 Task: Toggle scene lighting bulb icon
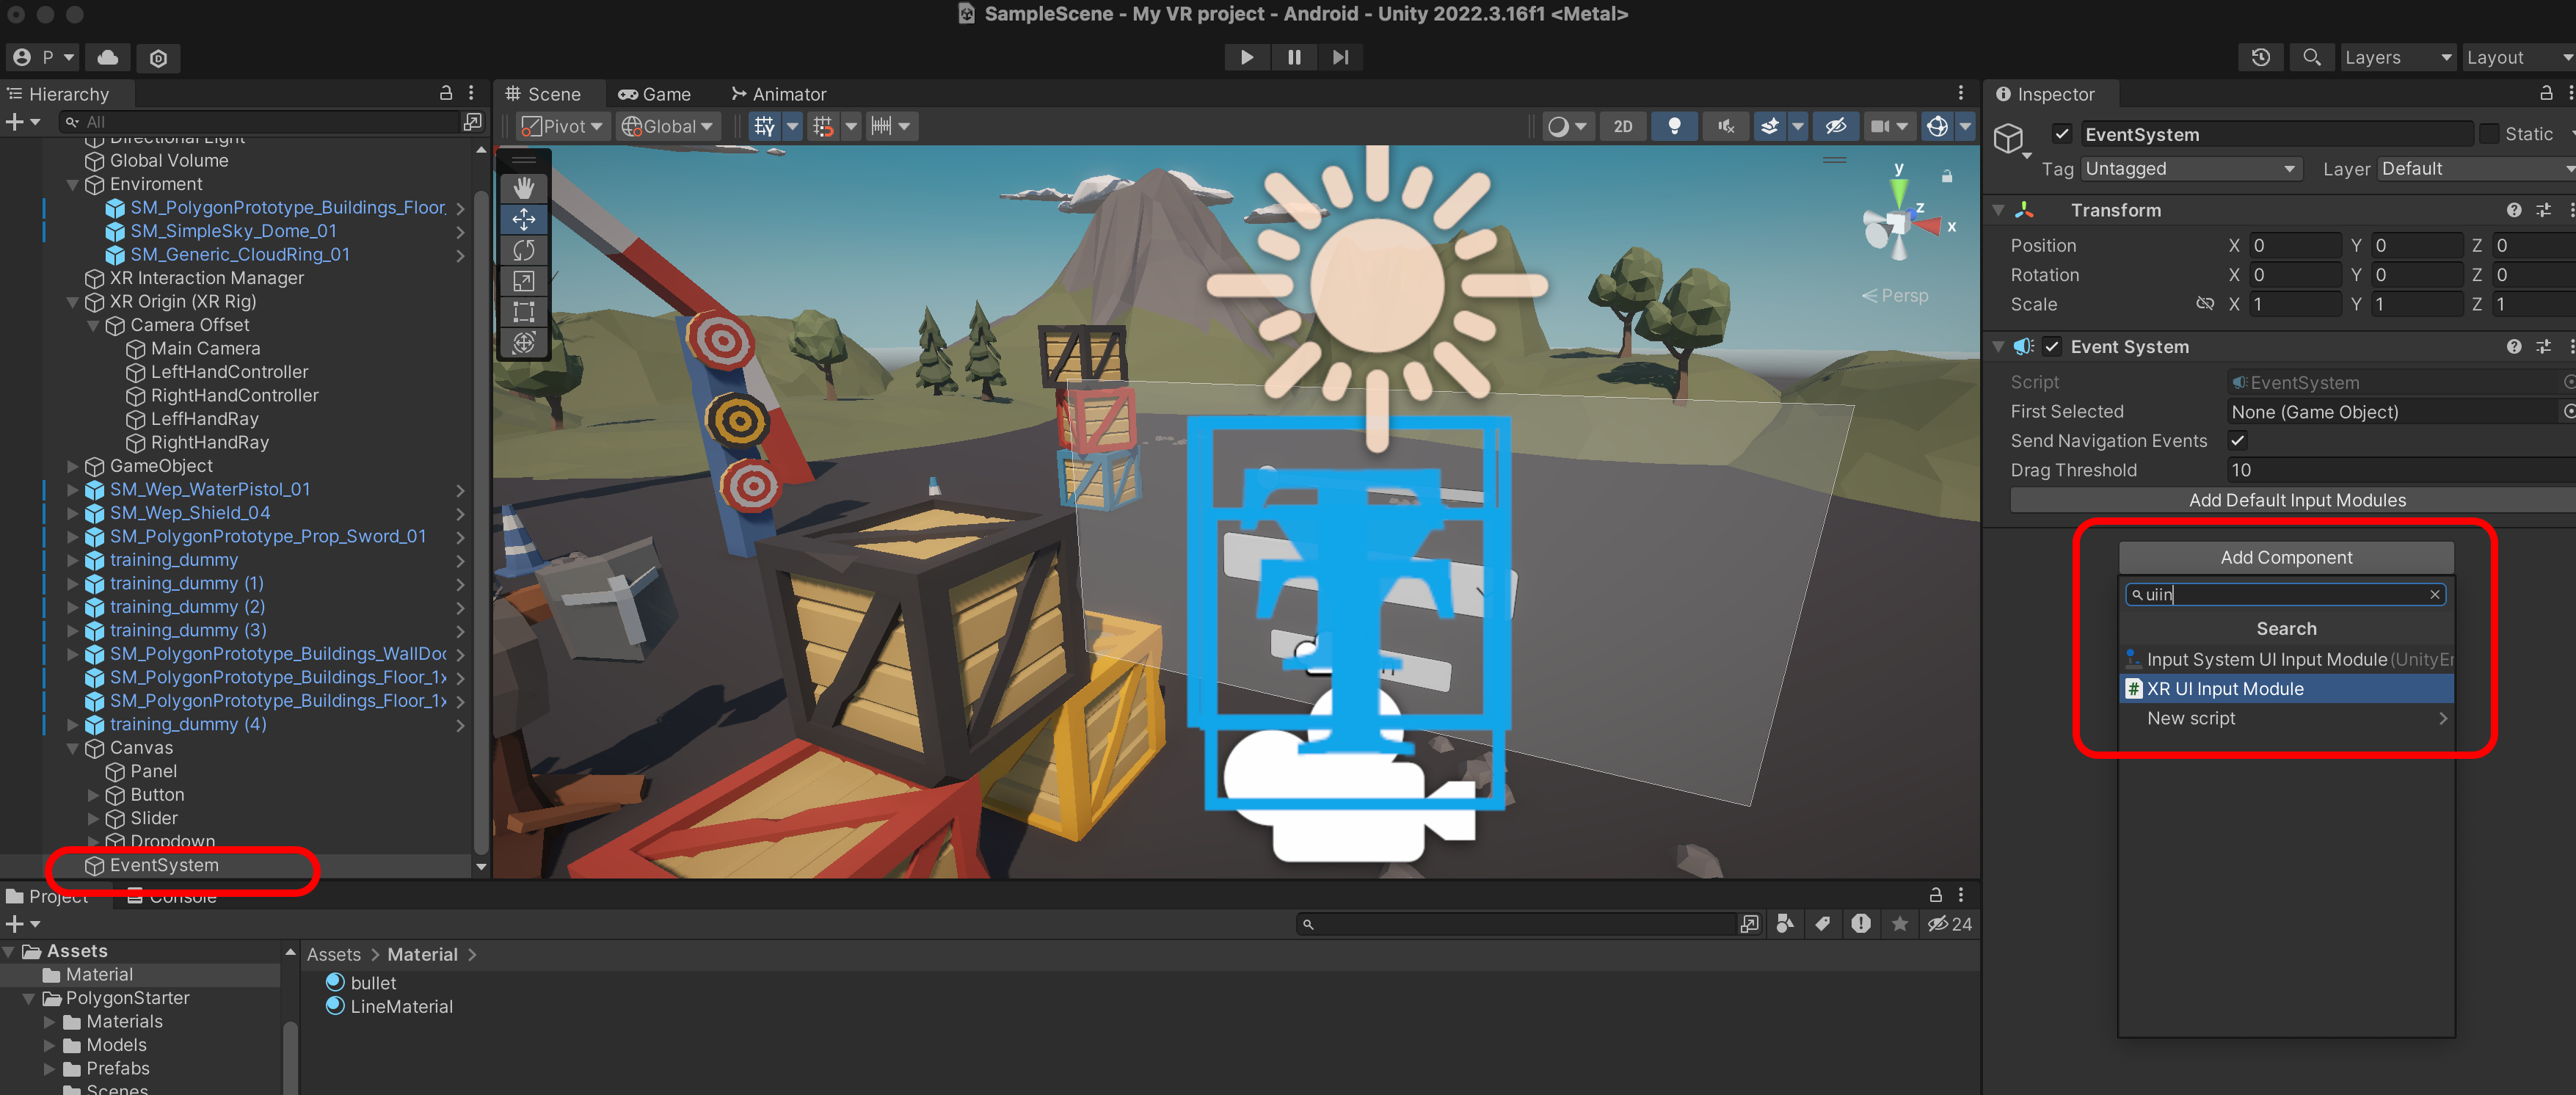click(1673, 126)
